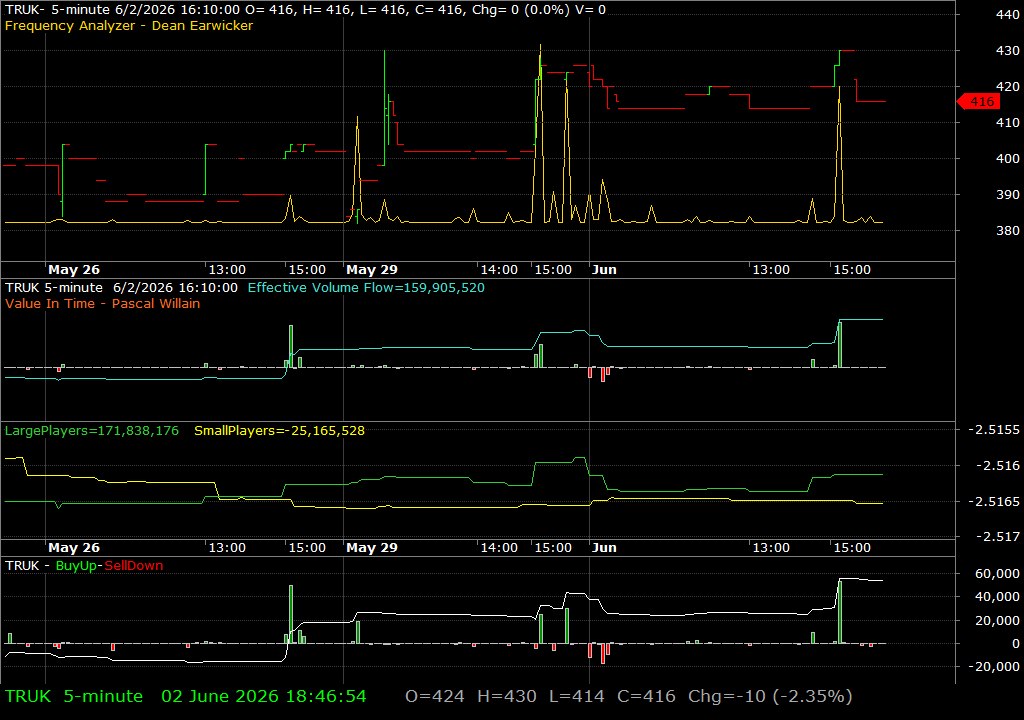This screenshot has height=720, width=1024.
Task: Click the 380 price axis label
Action: tap(1007, 230)
